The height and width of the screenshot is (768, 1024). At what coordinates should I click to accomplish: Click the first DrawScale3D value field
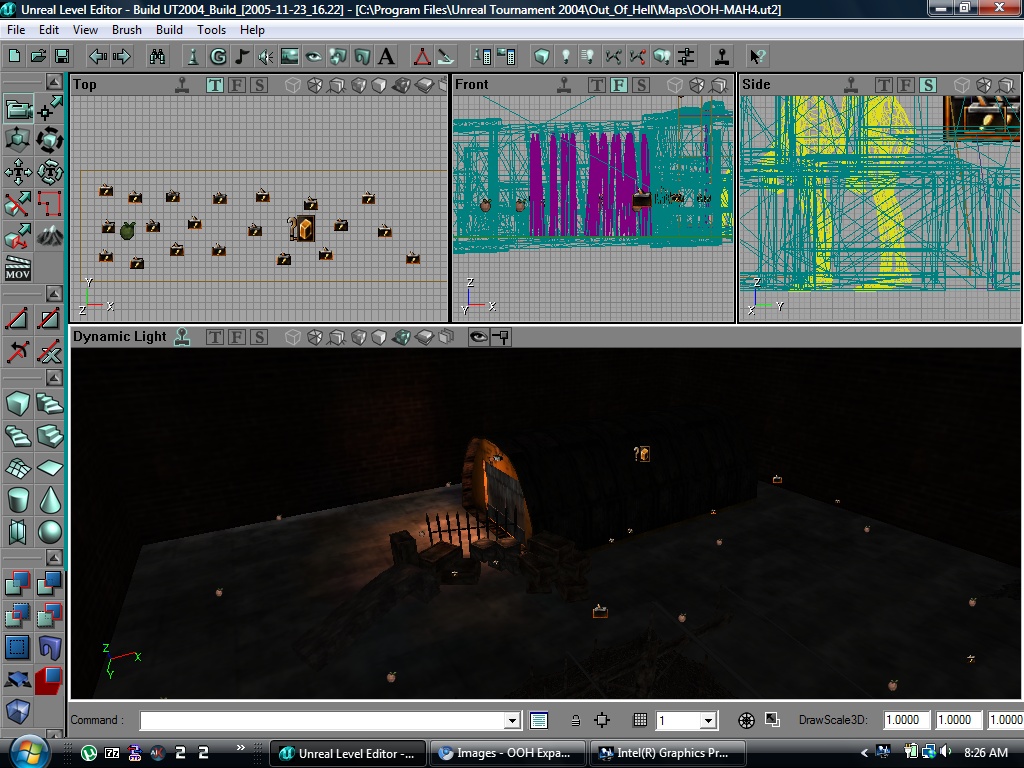907,720
